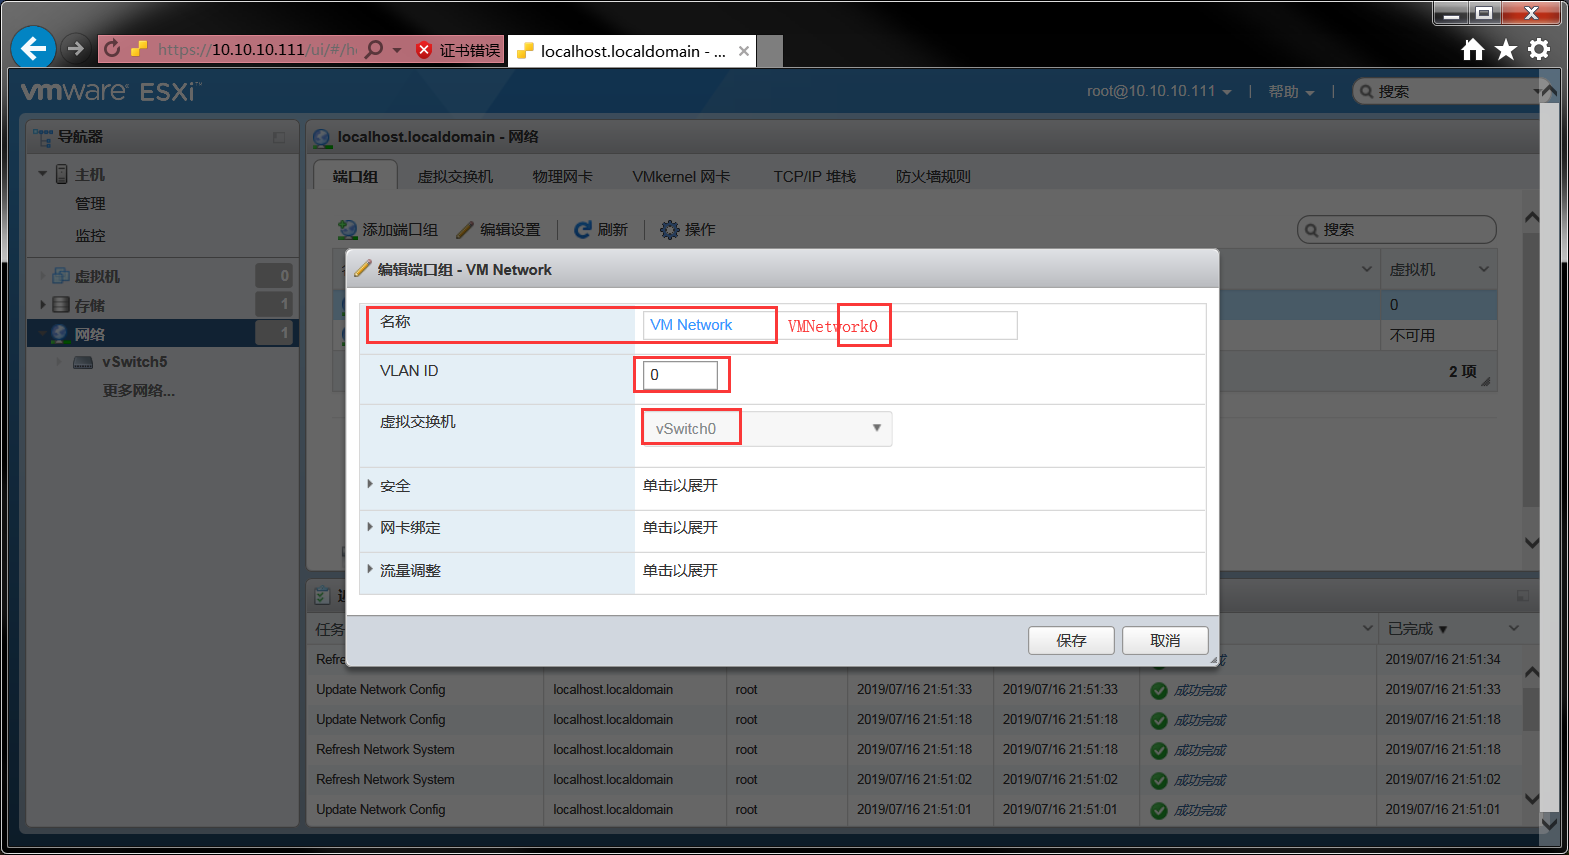Switch to the Physical NICs tab

[563, 176]
